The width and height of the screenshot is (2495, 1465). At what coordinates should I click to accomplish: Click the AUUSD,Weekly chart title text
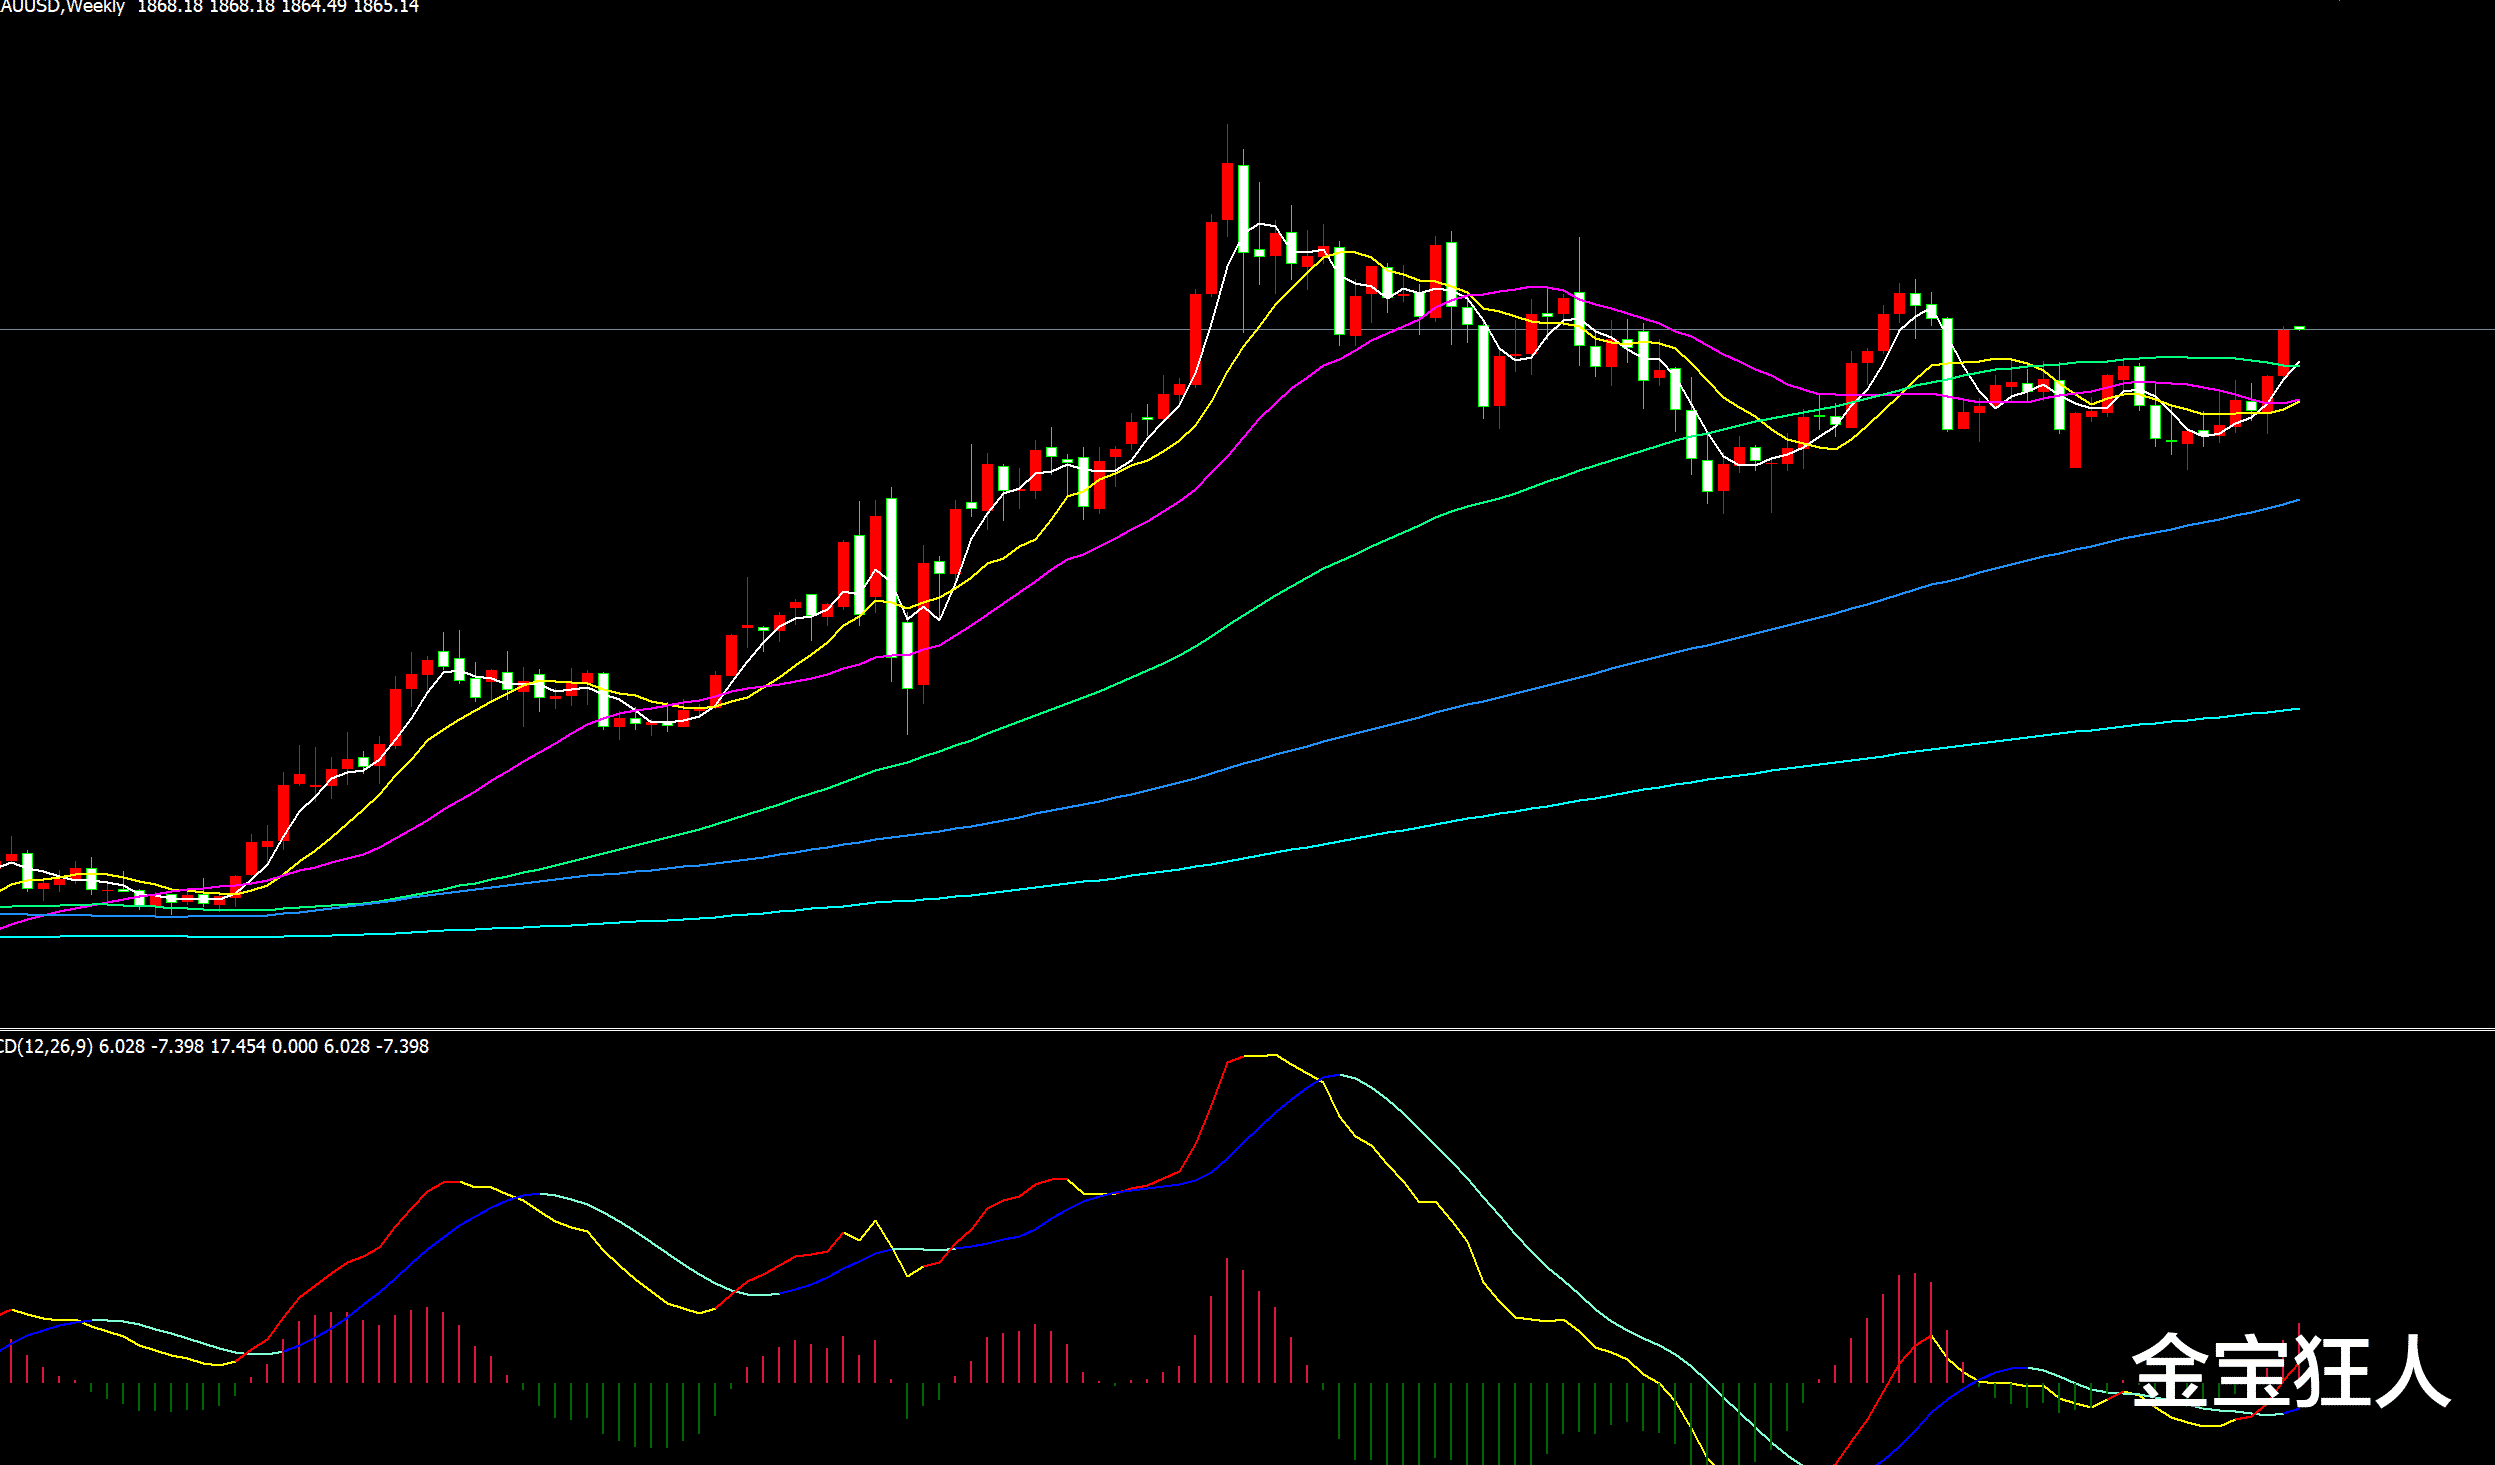tap(62, 7)
